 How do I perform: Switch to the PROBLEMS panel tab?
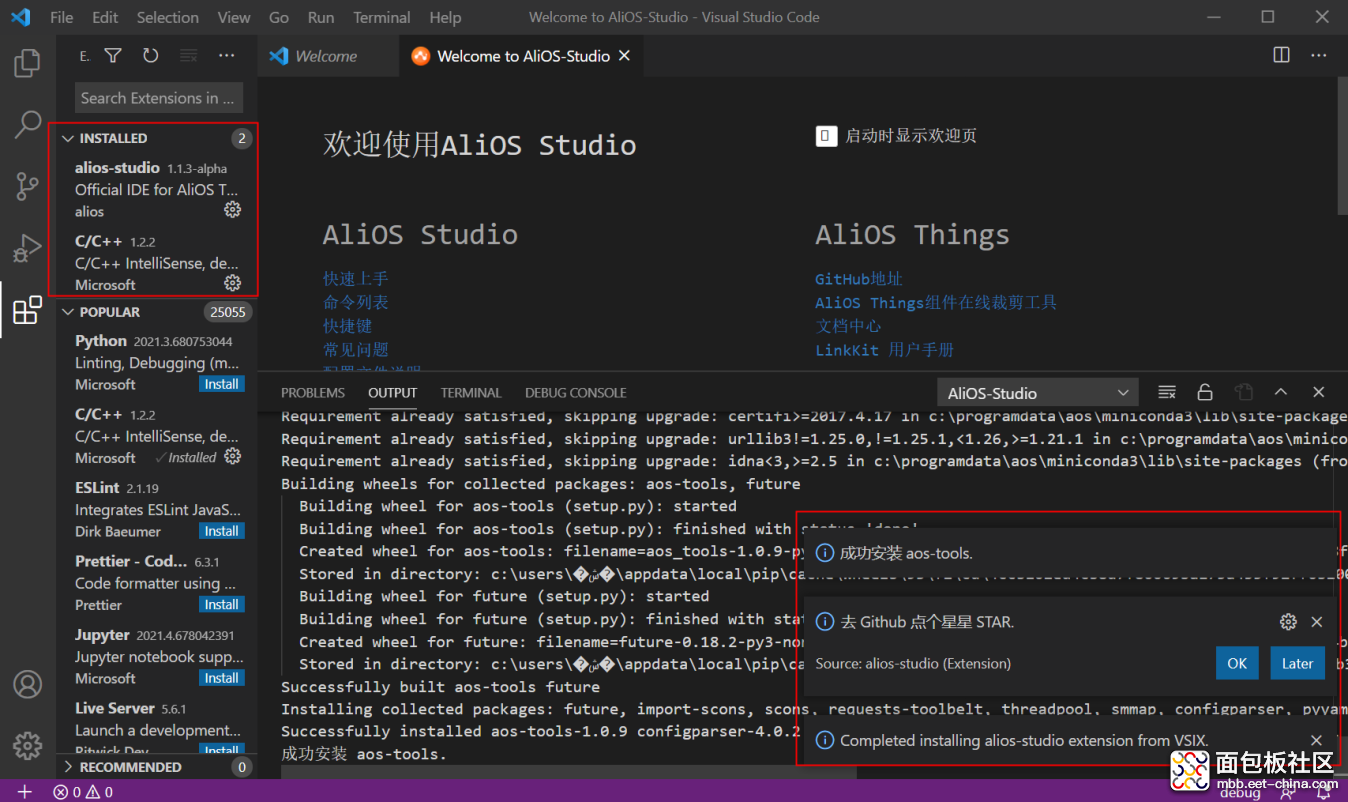313,393
